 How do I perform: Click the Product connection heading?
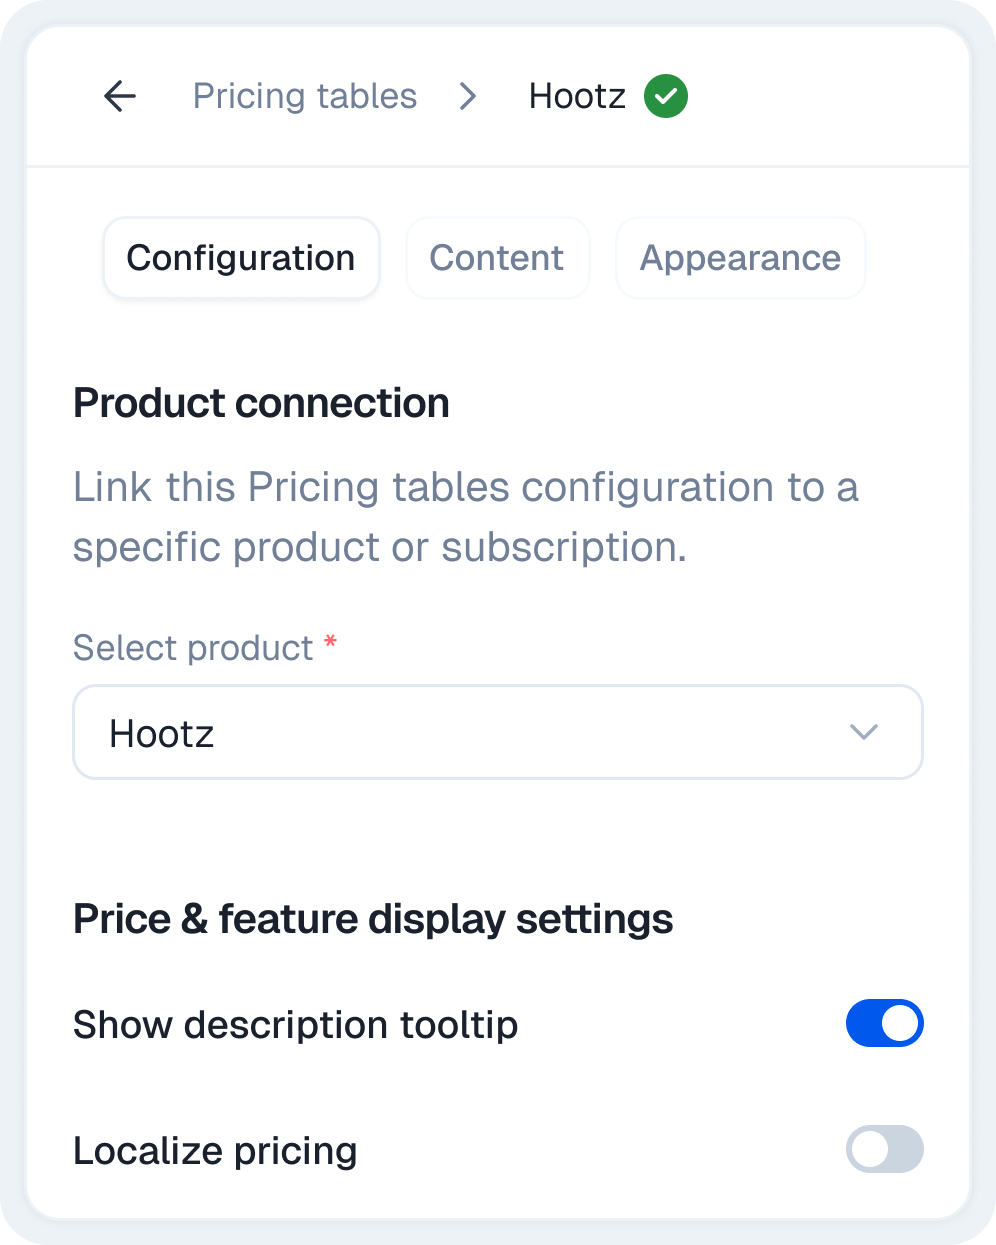[262, 403]
